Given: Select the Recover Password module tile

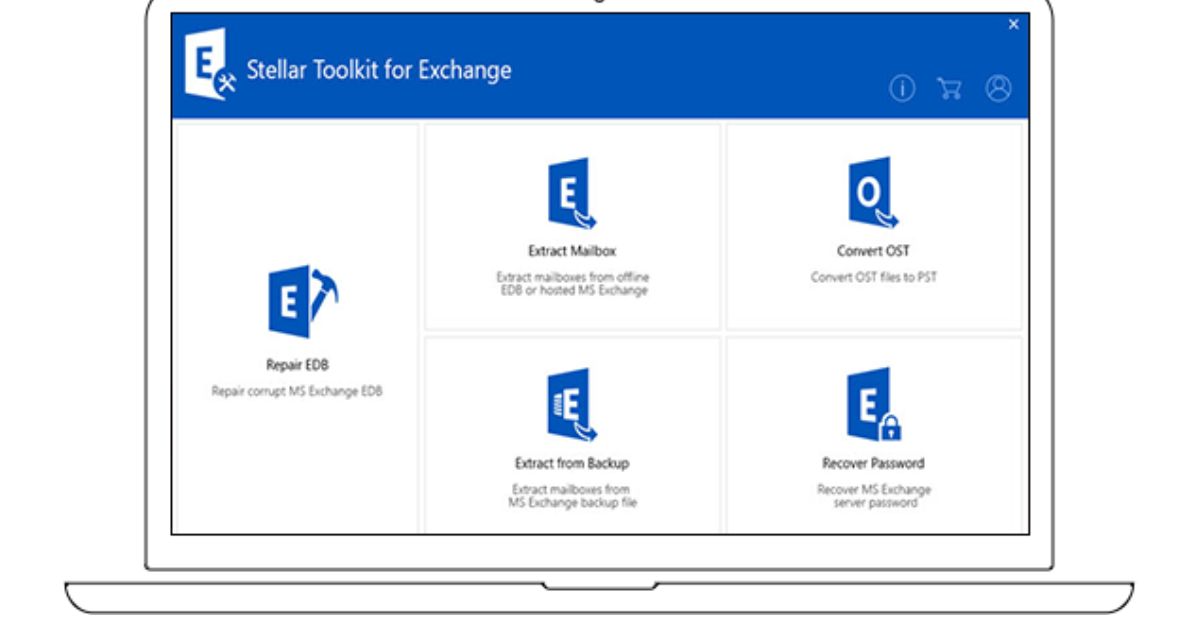Looking at the screenshot, I should click(x=872, y=435).
